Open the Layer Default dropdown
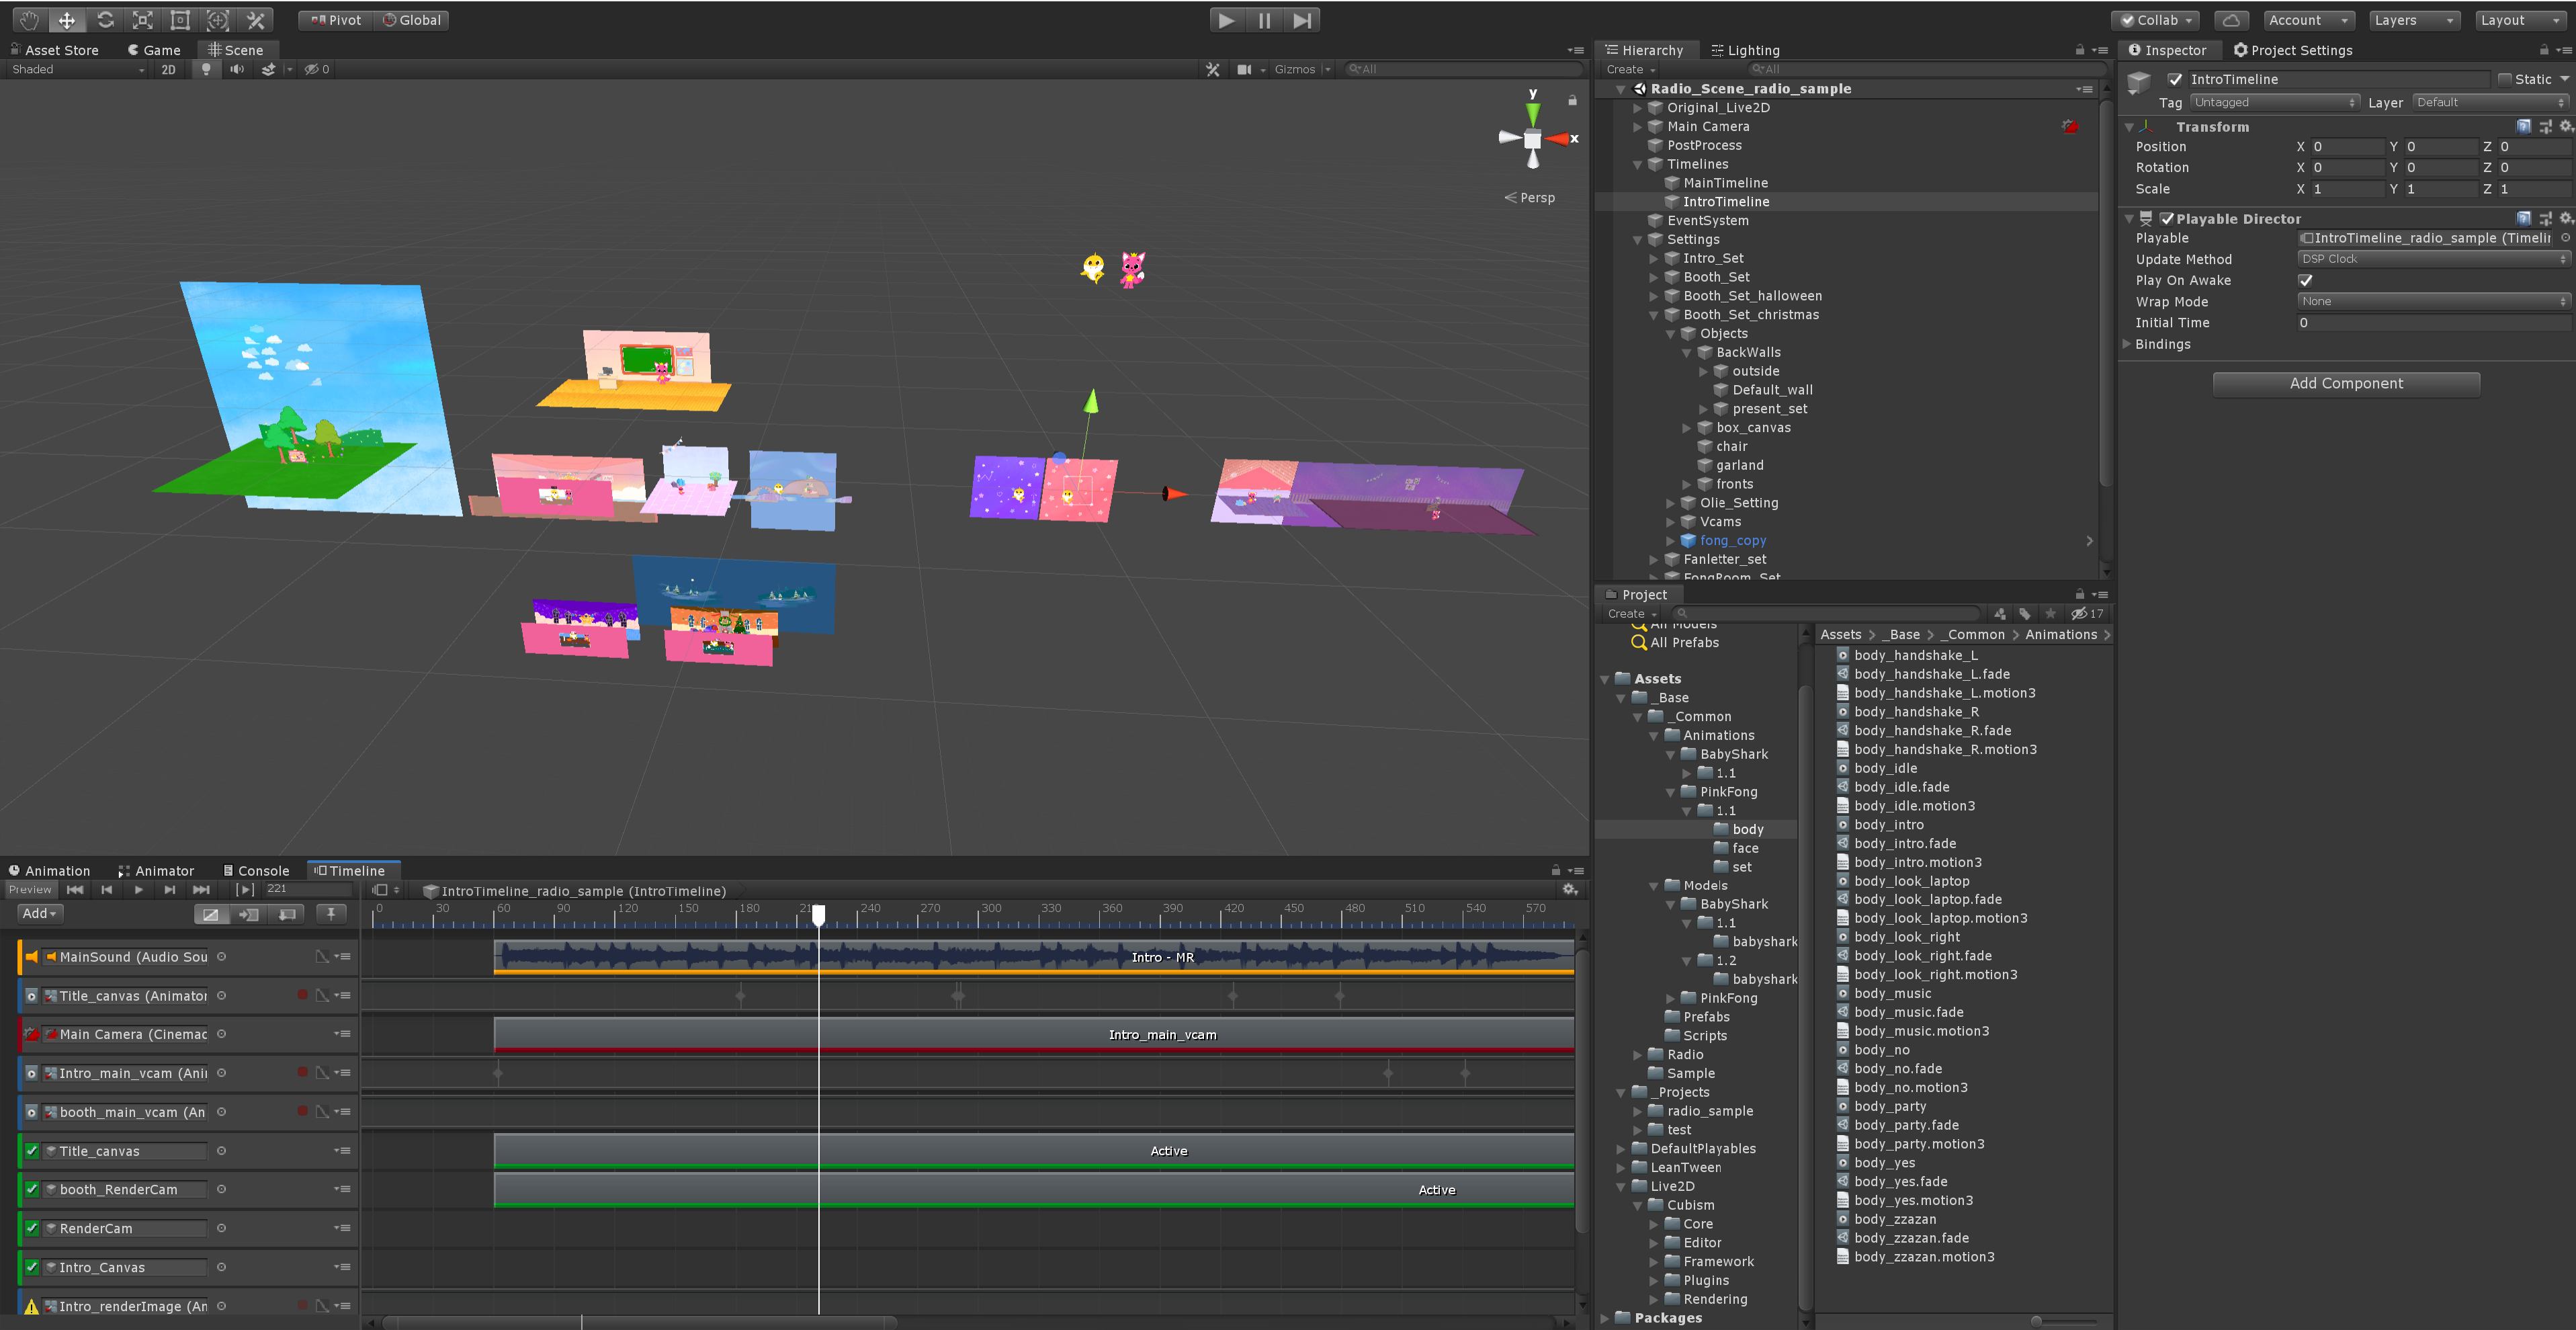Screen dimensions: 2576x1330 pos(2490,102)
